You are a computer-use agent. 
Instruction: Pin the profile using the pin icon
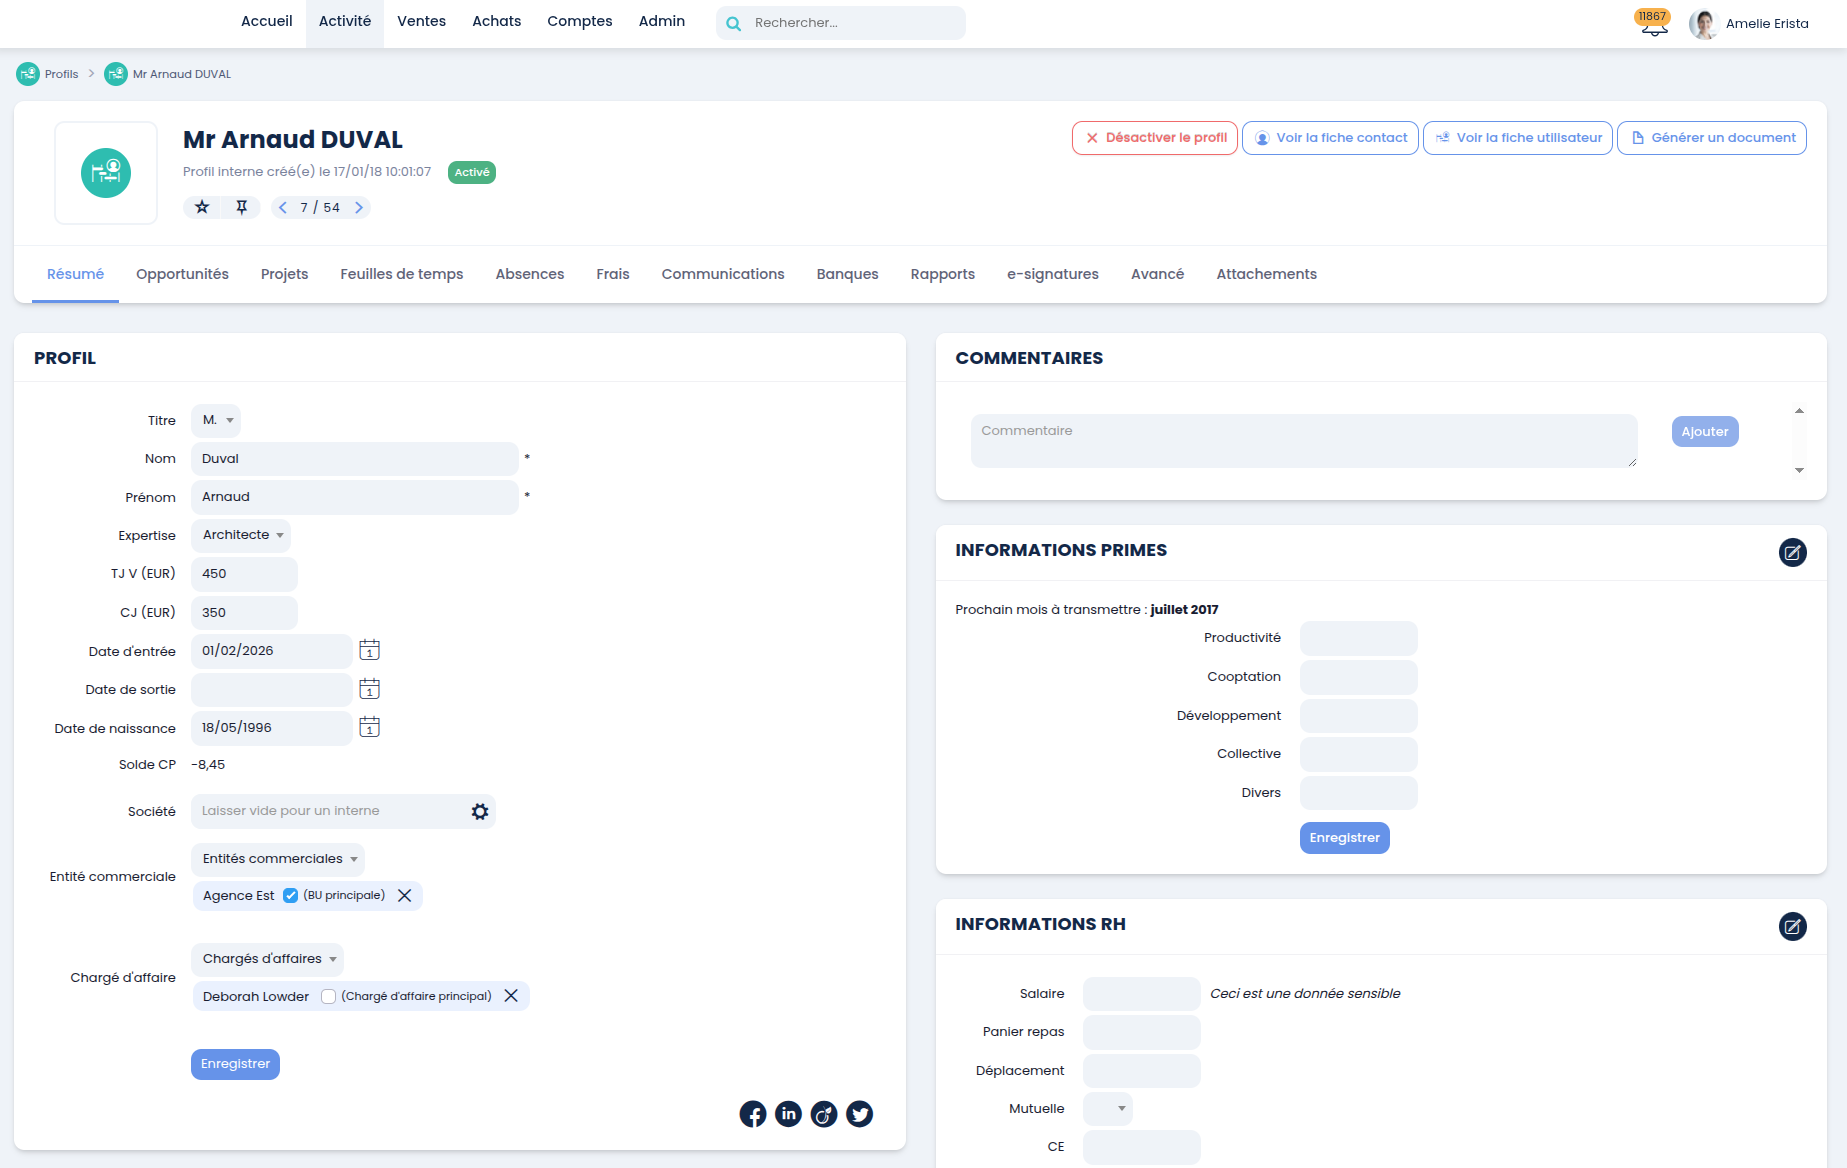point(241,207)
